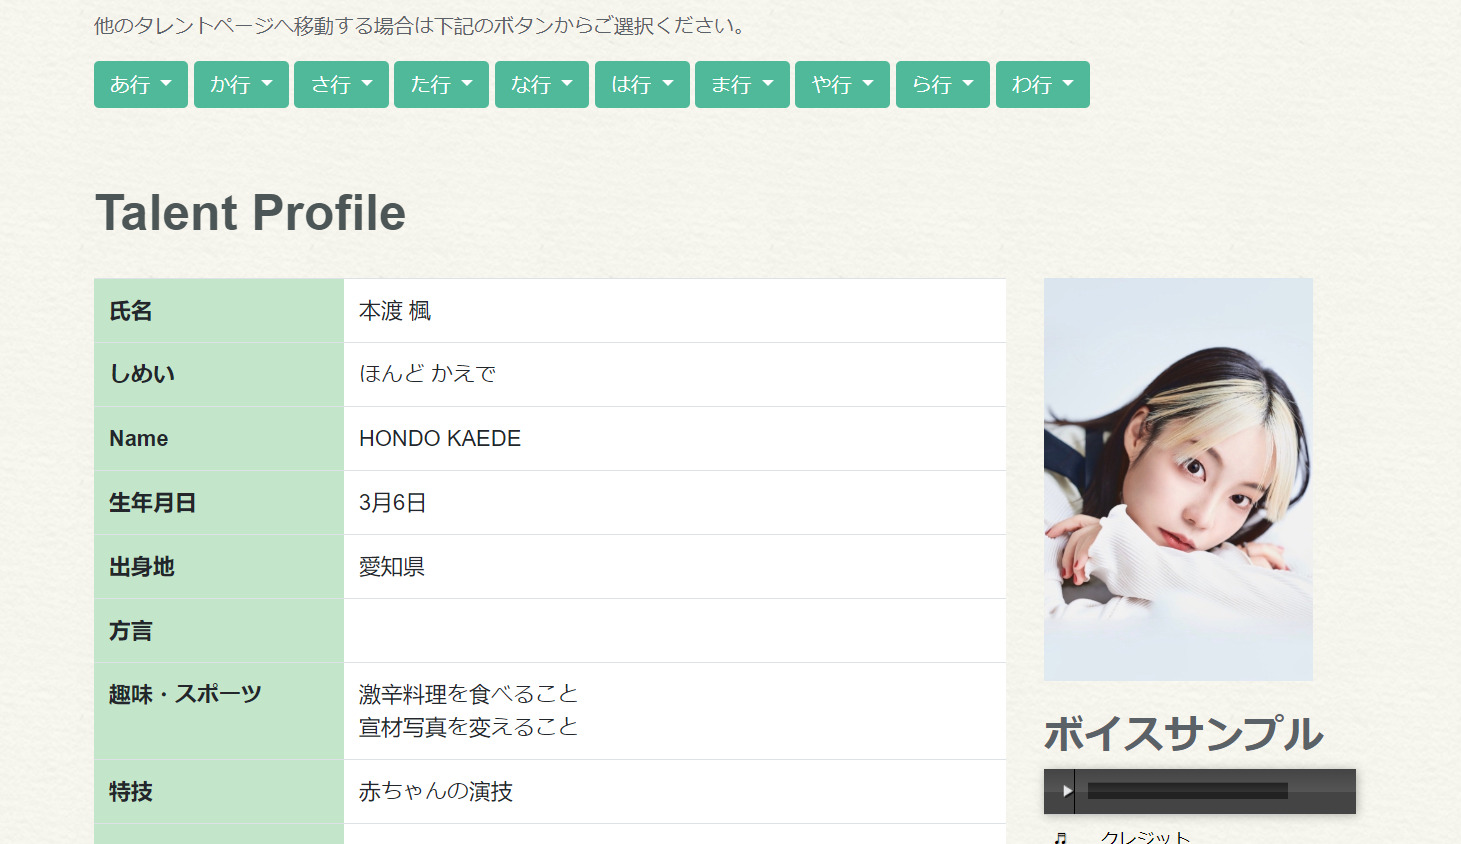Play the voice sample audio

click(x=1066, y=791)
